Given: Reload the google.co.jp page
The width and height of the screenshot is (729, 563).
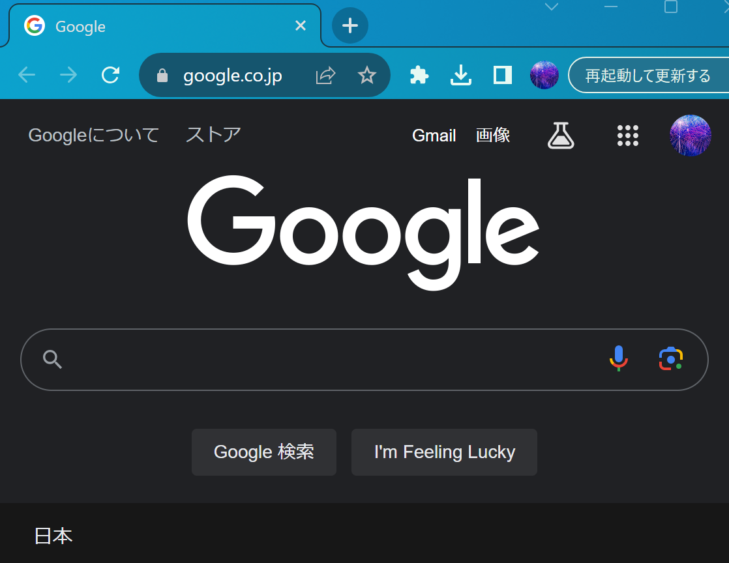Looking at the screenshot, I should click(111, 75).
